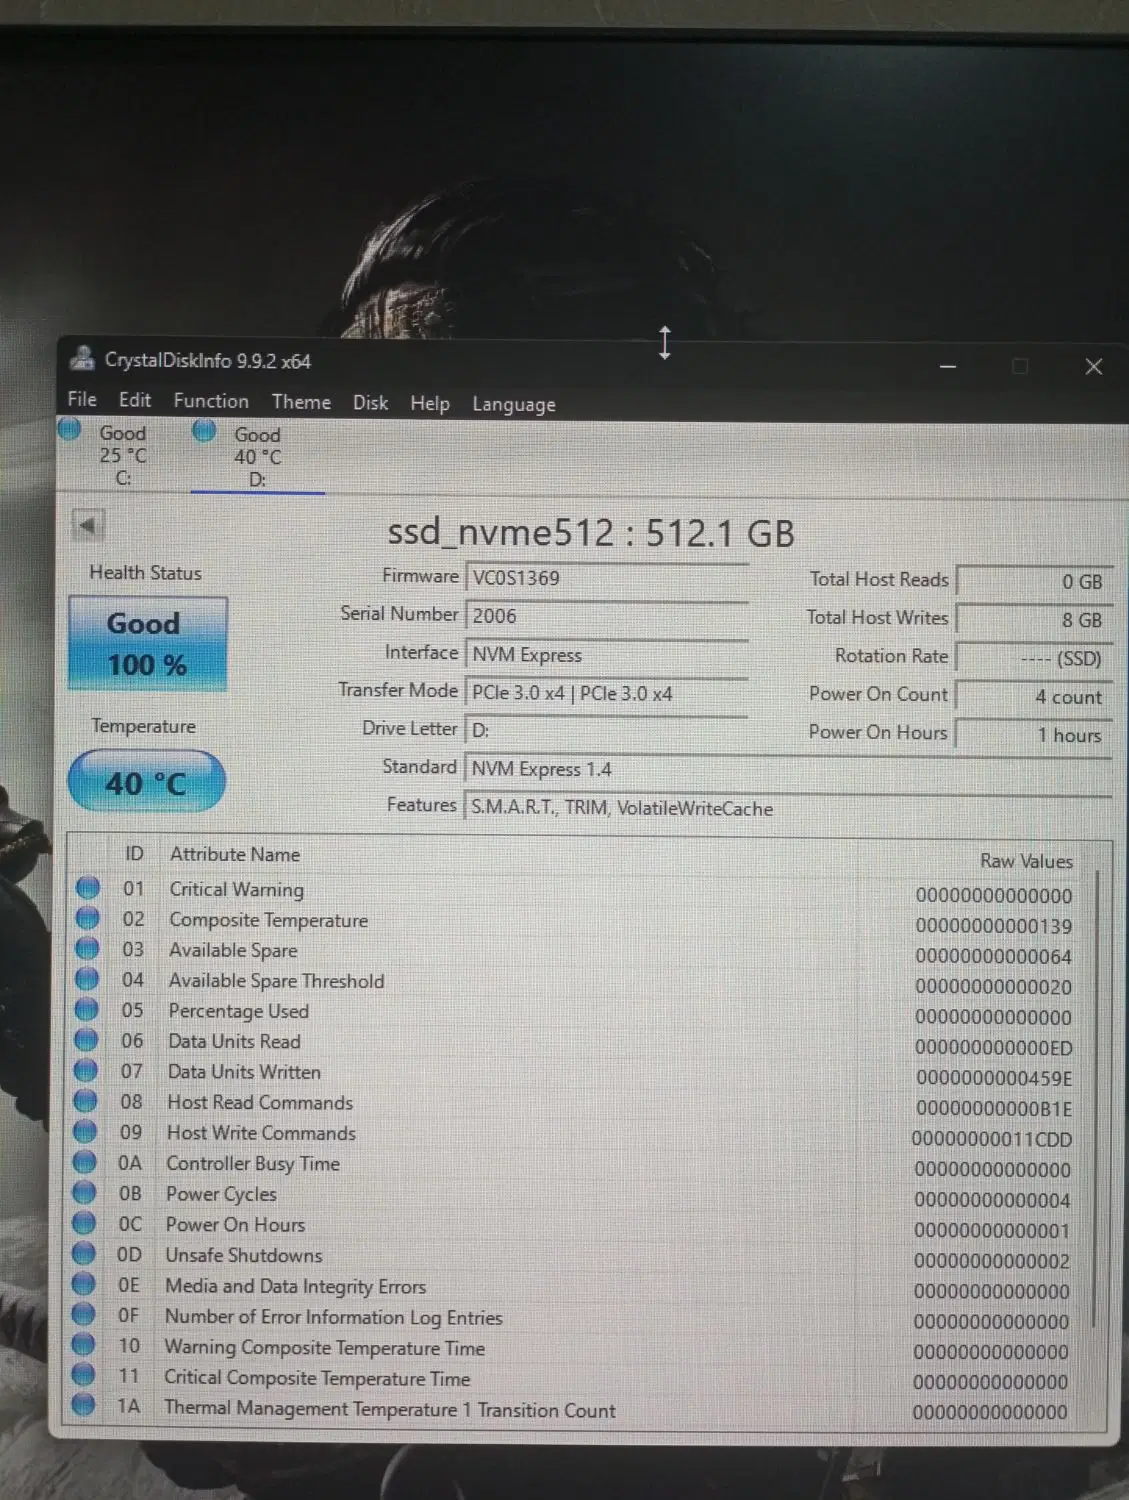Click the status circle for Data Units Read
The height and width of the screenshot is (1500, 1129).
87,1040
